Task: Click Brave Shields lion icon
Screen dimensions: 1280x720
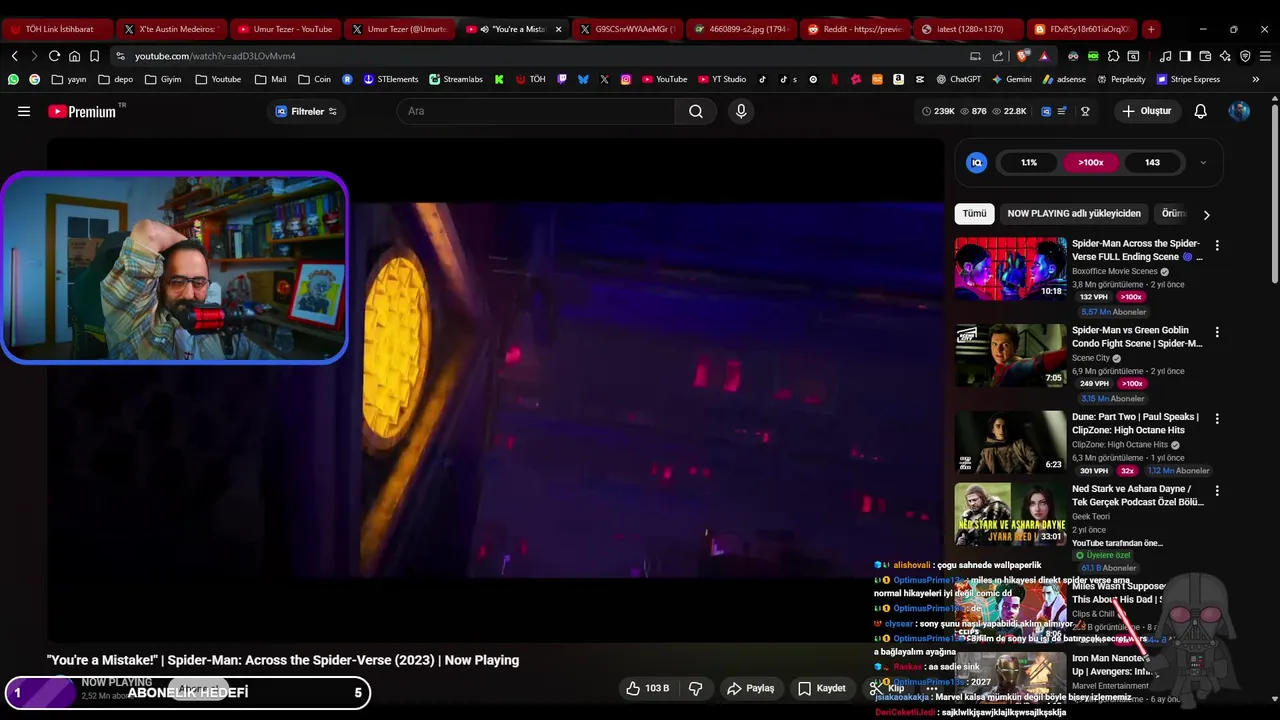Action: [1022, 56]
